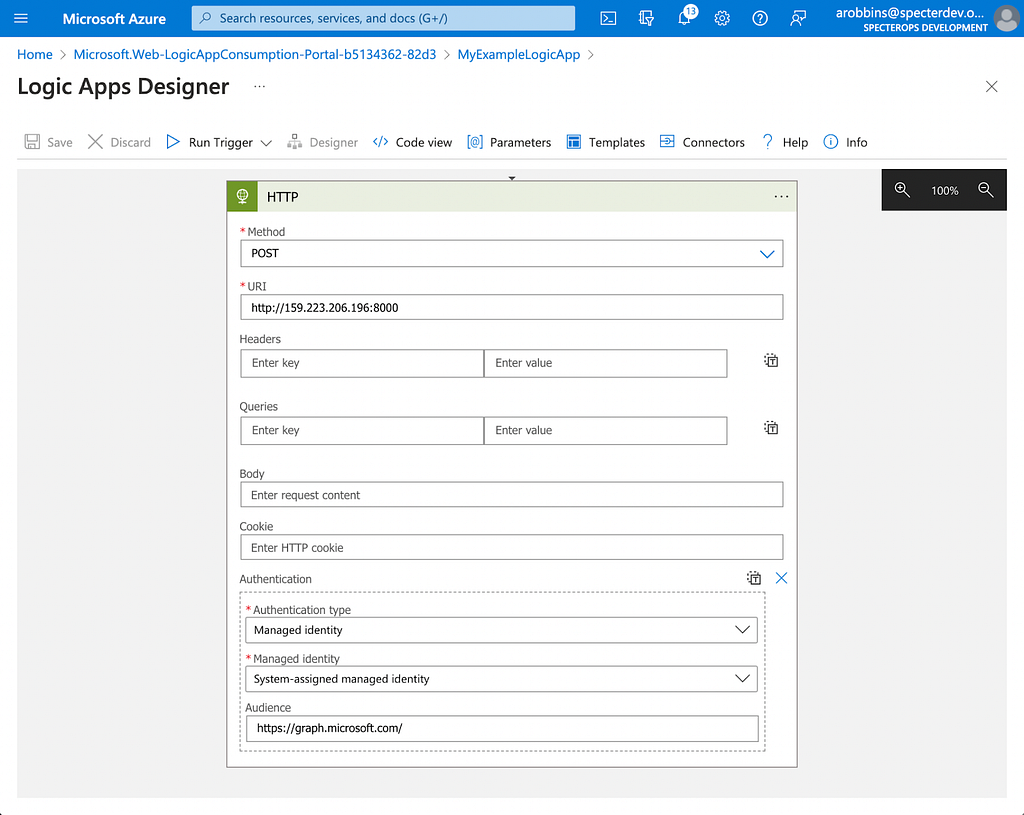Click the Microsoft Azure logo text
The width and height of the screenshot is (1024, 815).
click(114, 19)
